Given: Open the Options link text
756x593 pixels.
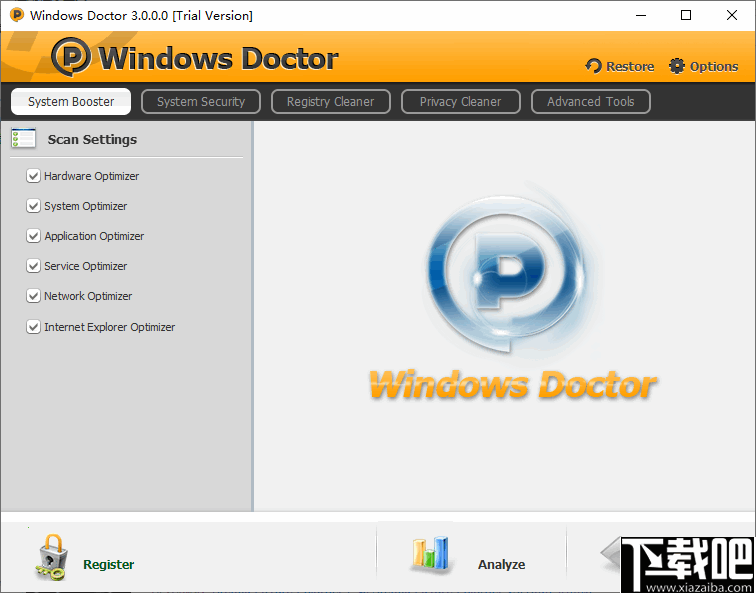Looking at the screenshot, I should tap(714, 67).
